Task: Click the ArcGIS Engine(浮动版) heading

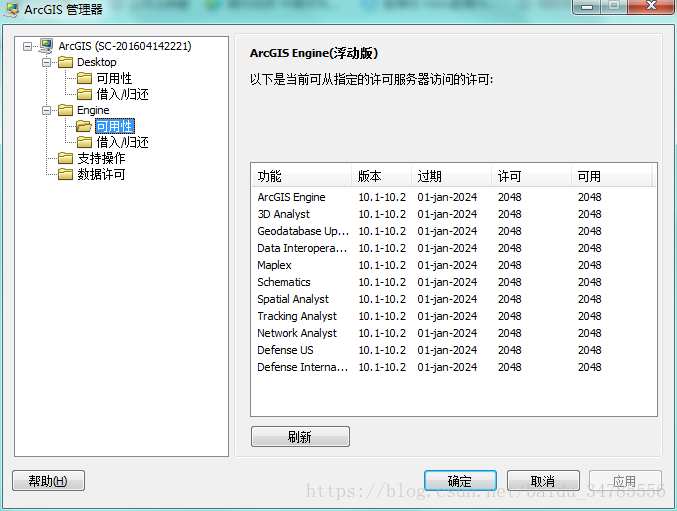Action: point(314,54)
